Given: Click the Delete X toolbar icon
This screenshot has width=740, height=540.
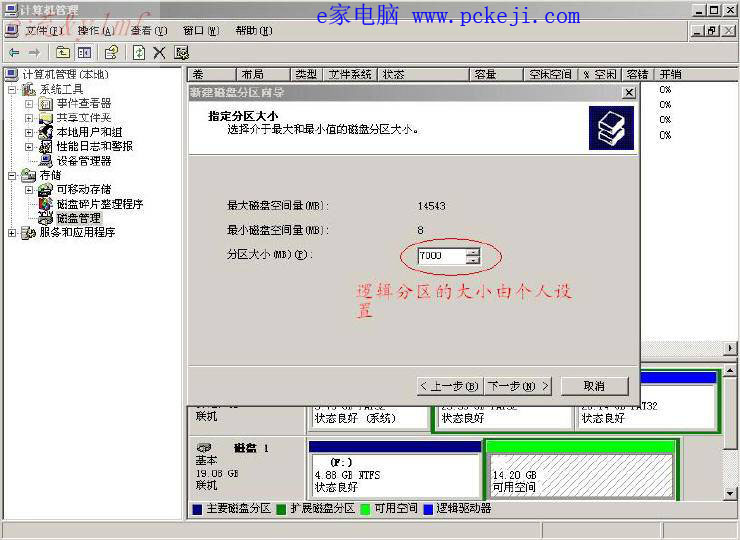Looking at the screenshot, I should pos(160,52).
